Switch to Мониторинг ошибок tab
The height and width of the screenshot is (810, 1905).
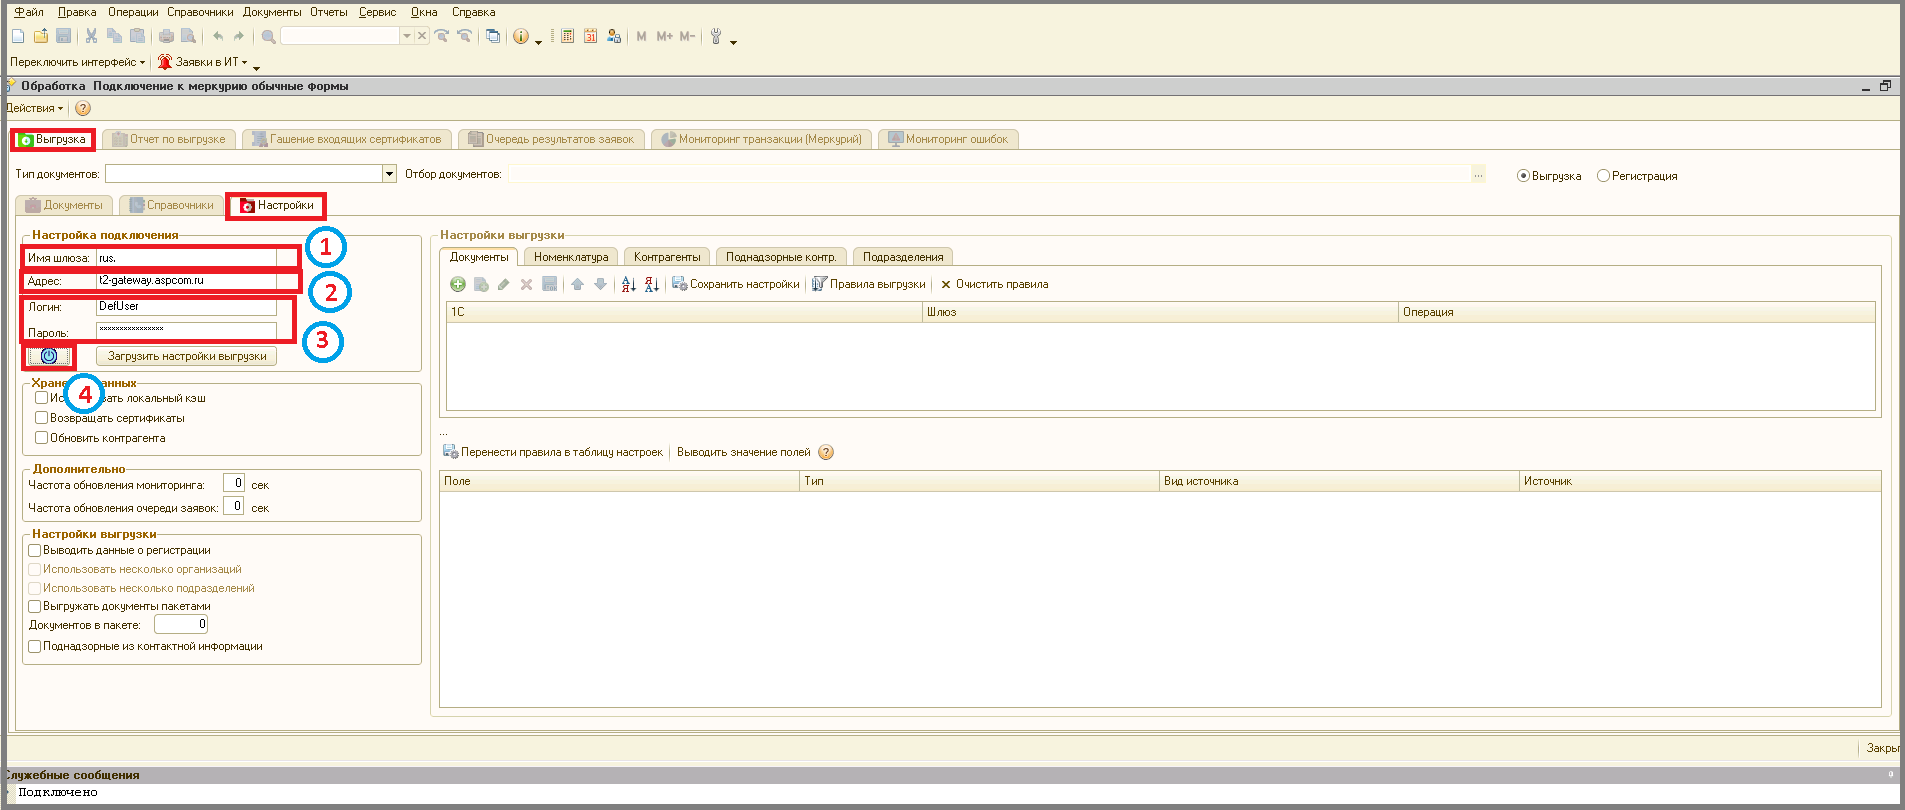pos(948,139)
